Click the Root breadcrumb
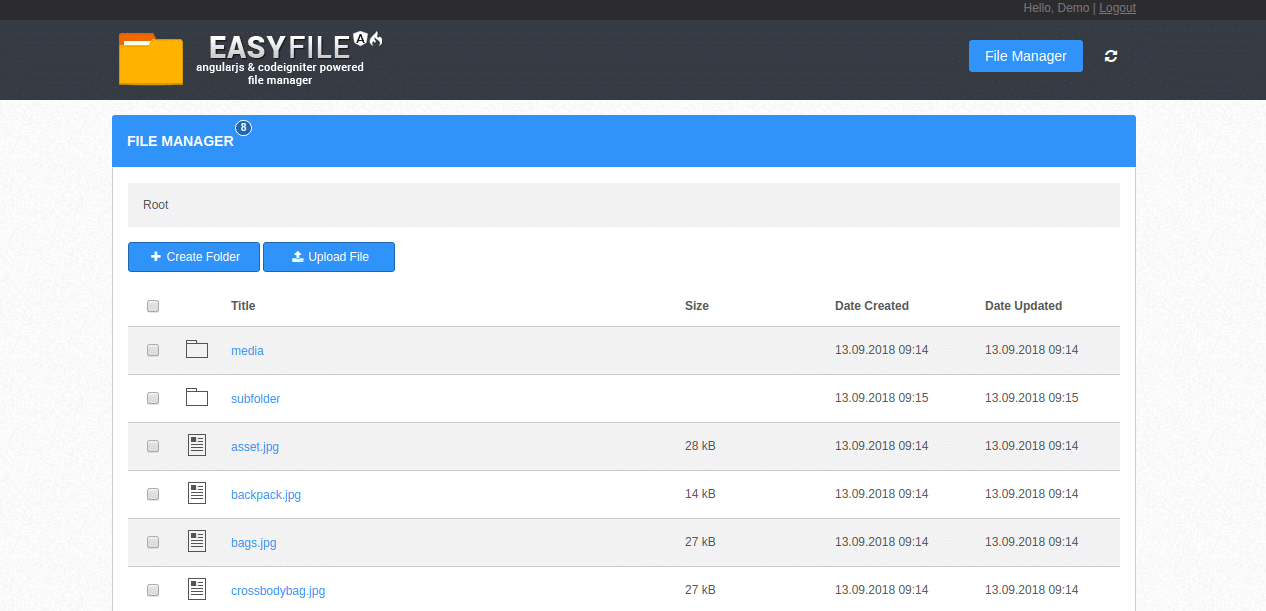The image size is (1266, 611). [x=155, y=204]
